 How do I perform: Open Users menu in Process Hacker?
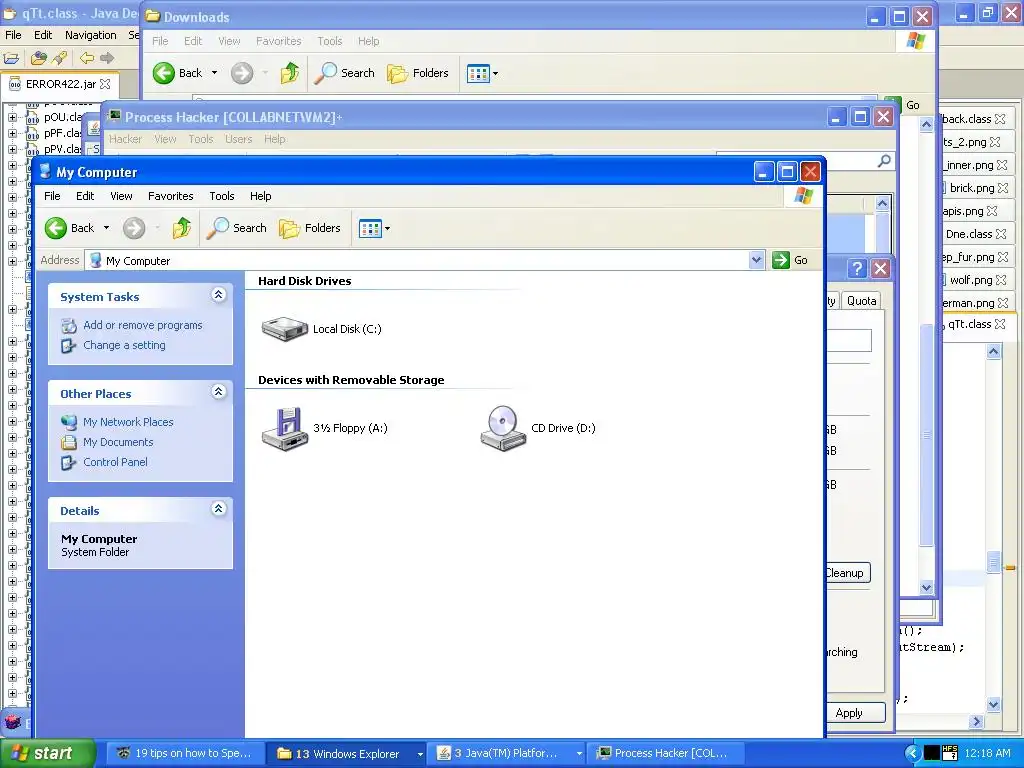238,139
